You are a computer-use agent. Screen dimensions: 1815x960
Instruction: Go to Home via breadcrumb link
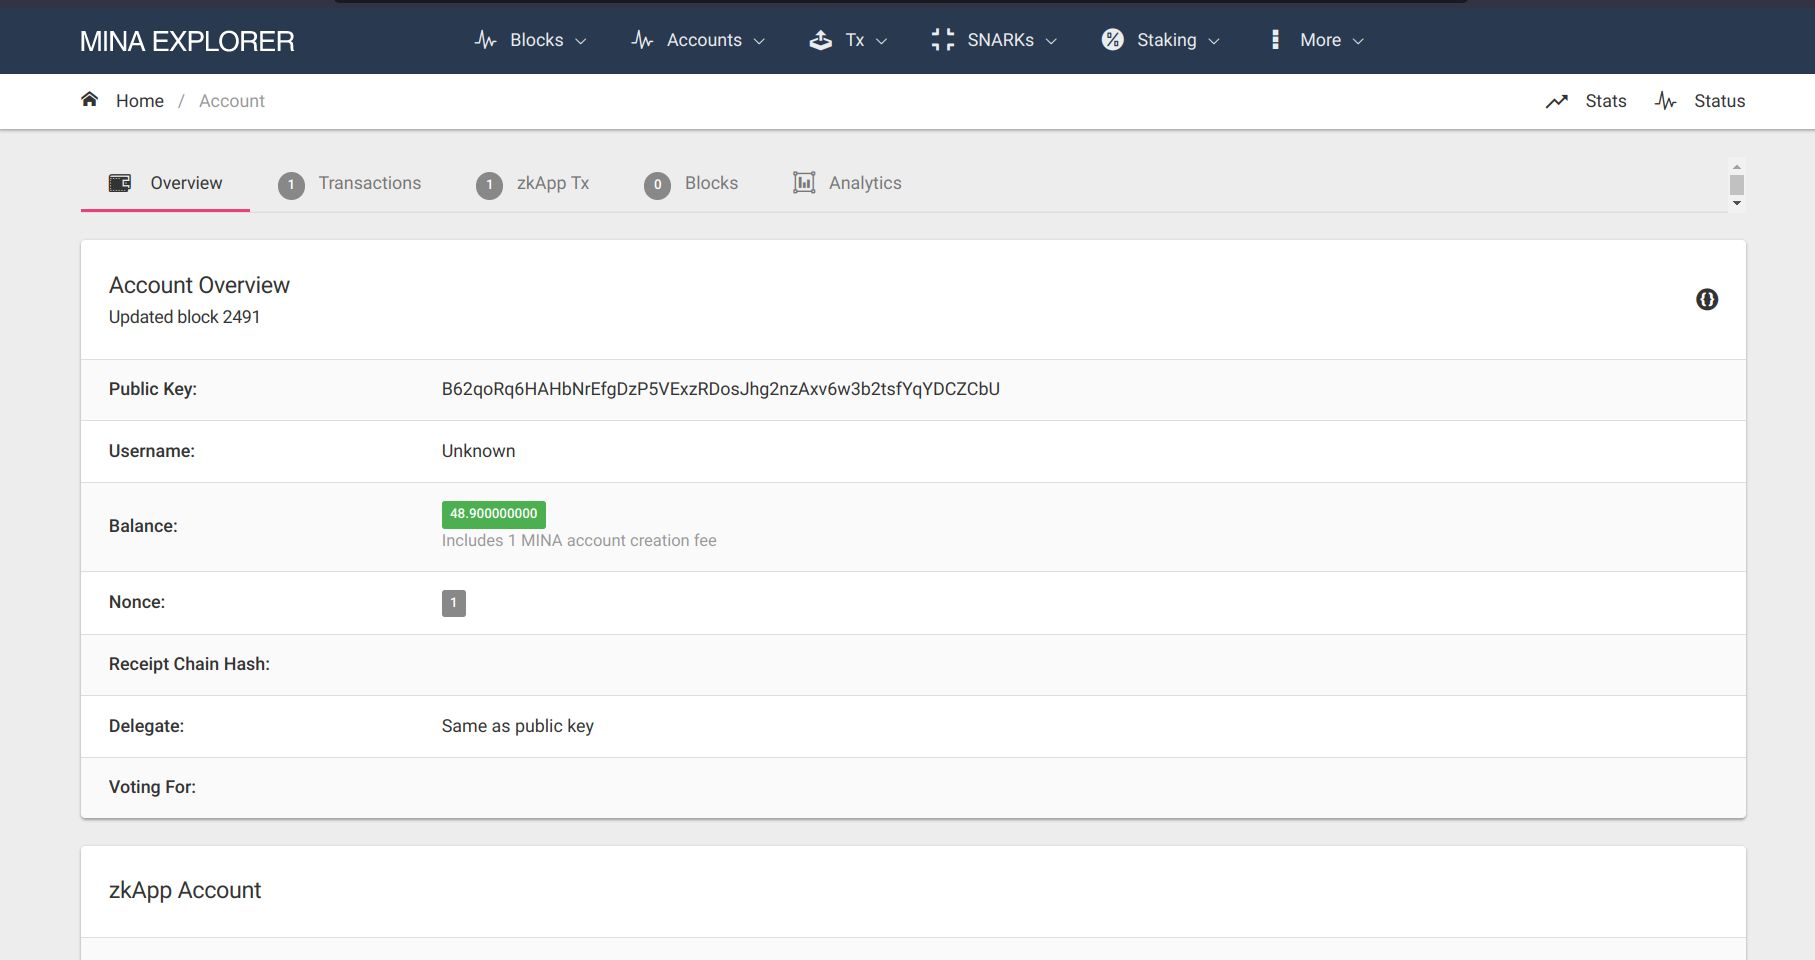pos(140,101)
